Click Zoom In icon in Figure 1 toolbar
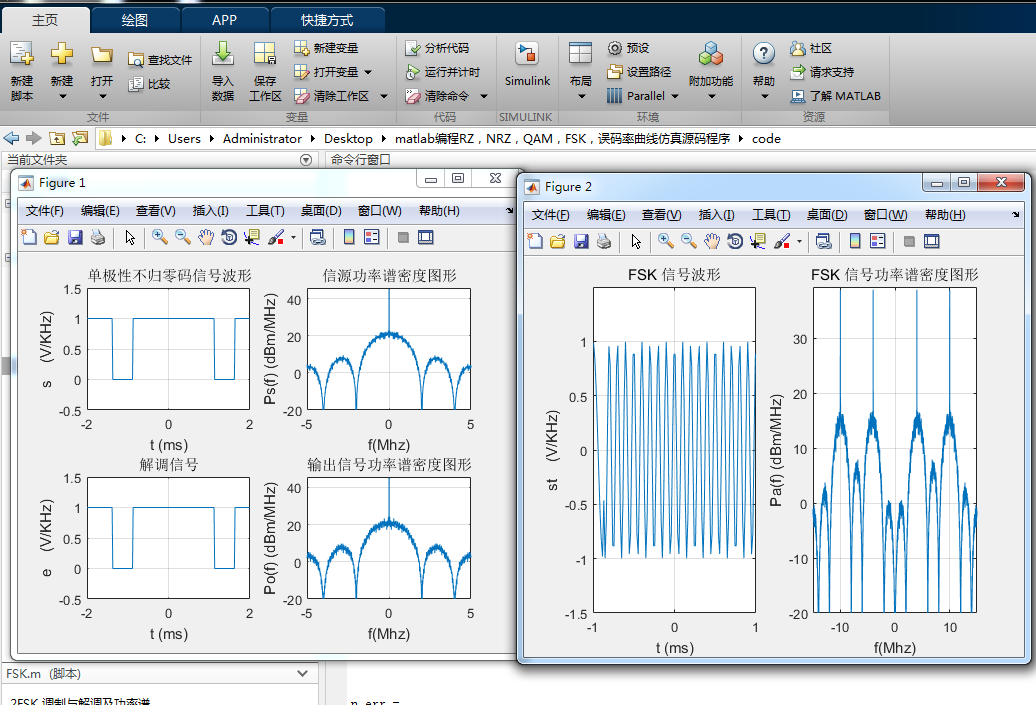The height and width of the screenshot is (705, 1036). (159, 237)
